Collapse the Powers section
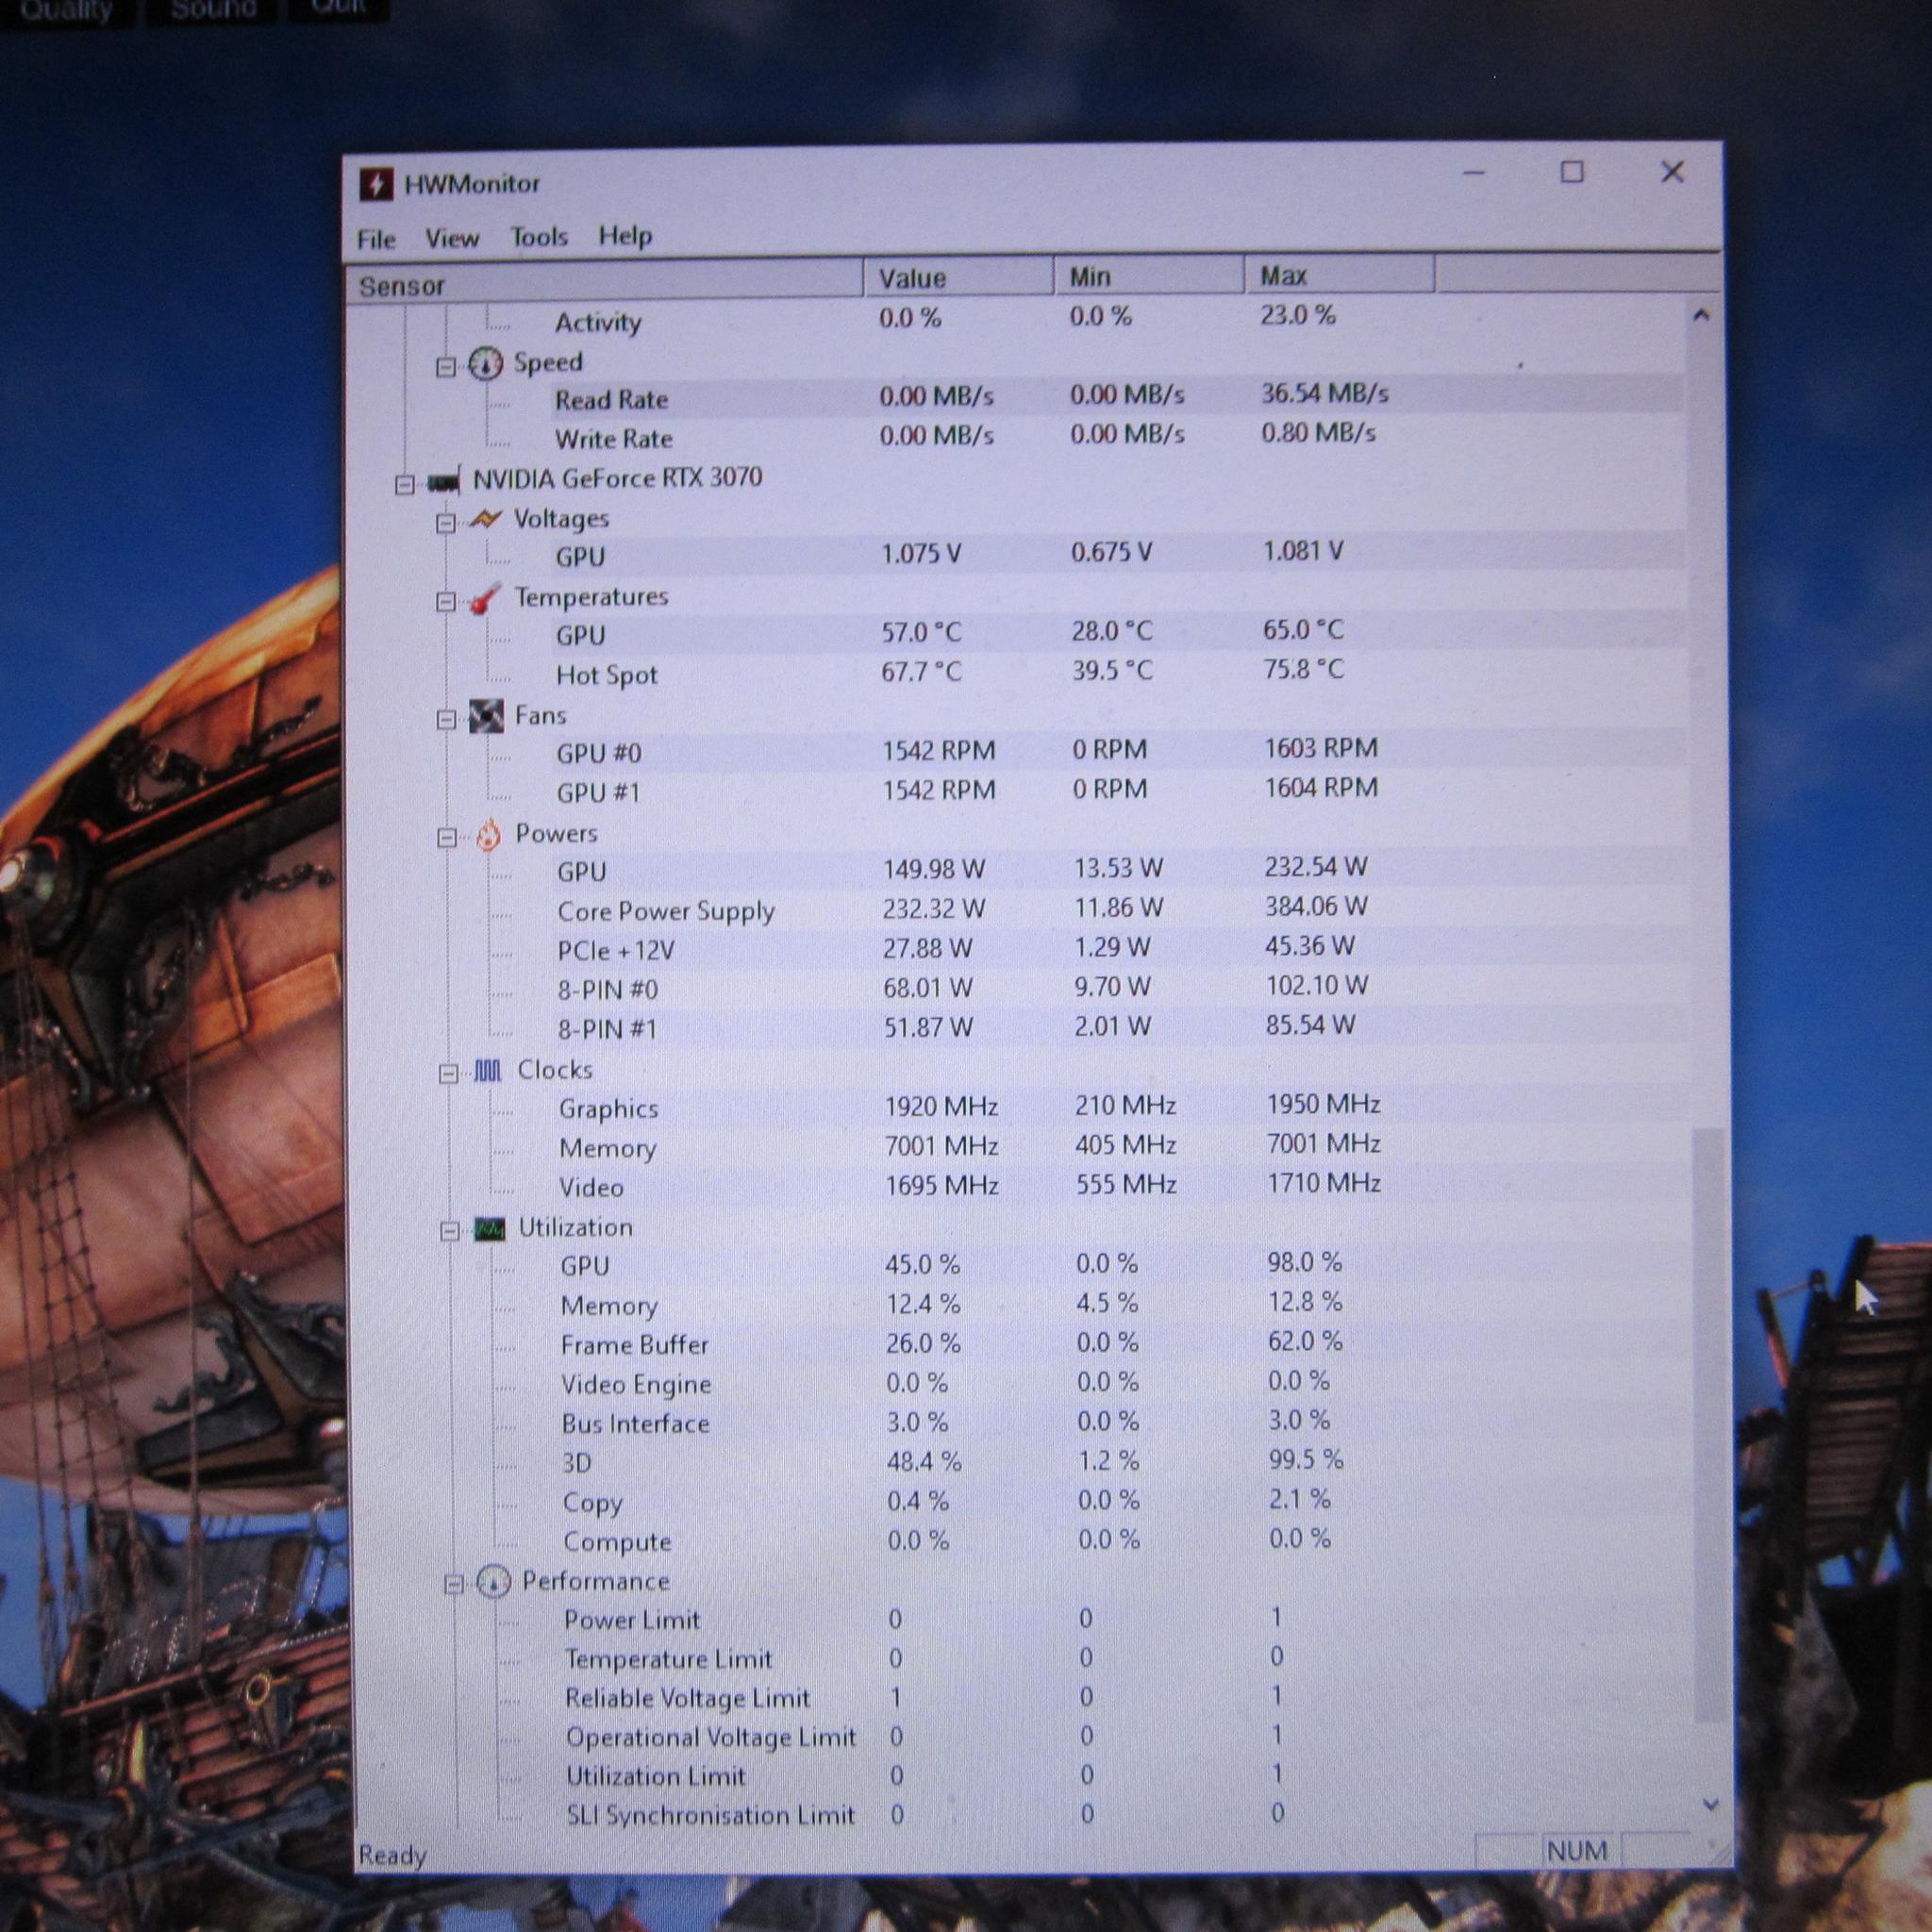This screenshot has height=1932, width=1932. click(x=448, y=838)
